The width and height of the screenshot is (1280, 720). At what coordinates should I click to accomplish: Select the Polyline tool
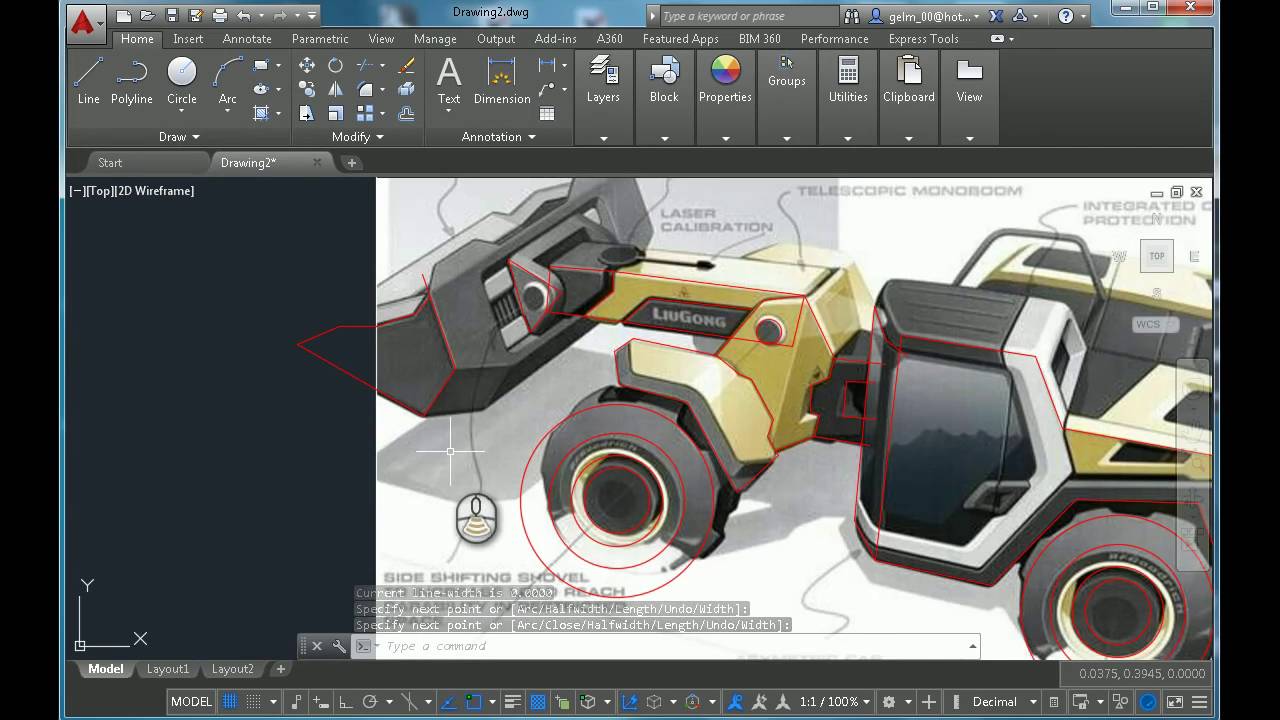(131, 80)
